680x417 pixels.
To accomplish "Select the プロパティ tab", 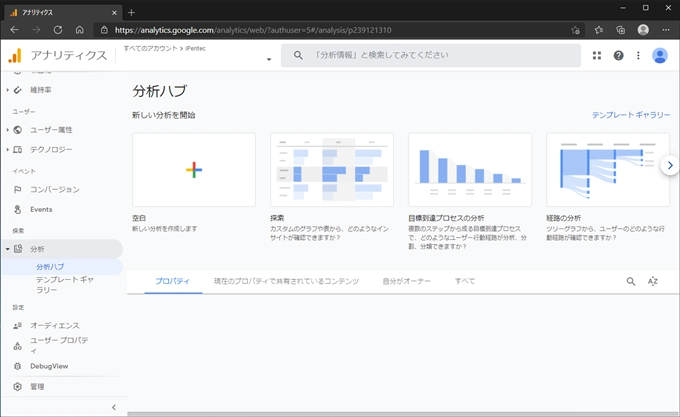I will [173, 281].
